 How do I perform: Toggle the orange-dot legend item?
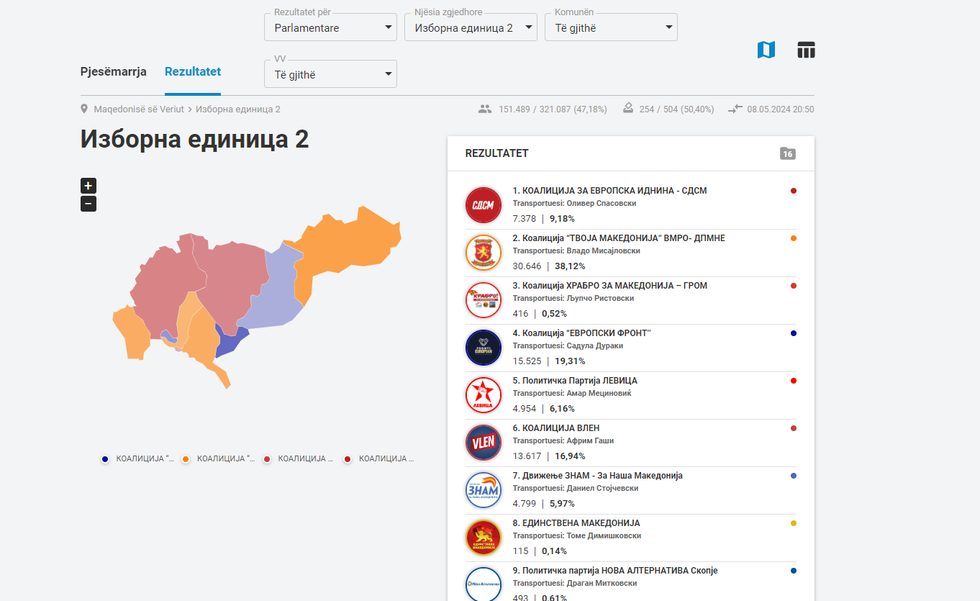(x=220, y=459)
